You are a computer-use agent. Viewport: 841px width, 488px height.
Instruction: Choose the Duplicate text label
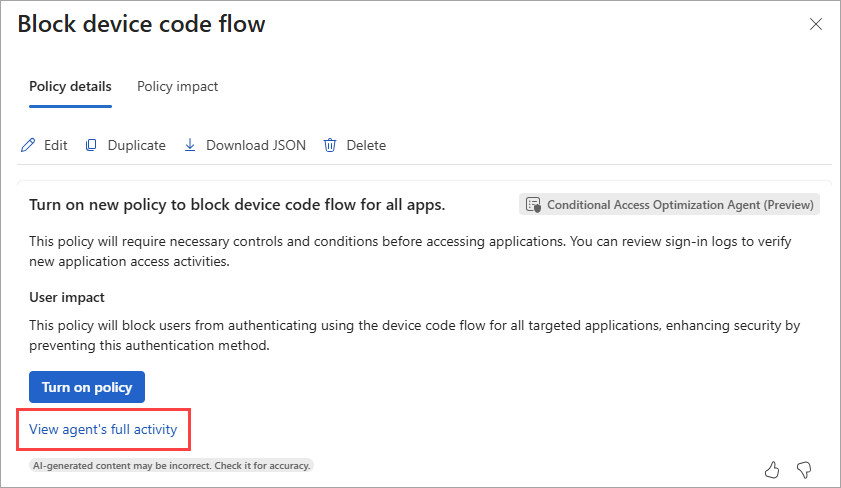[x=137, y=145]
